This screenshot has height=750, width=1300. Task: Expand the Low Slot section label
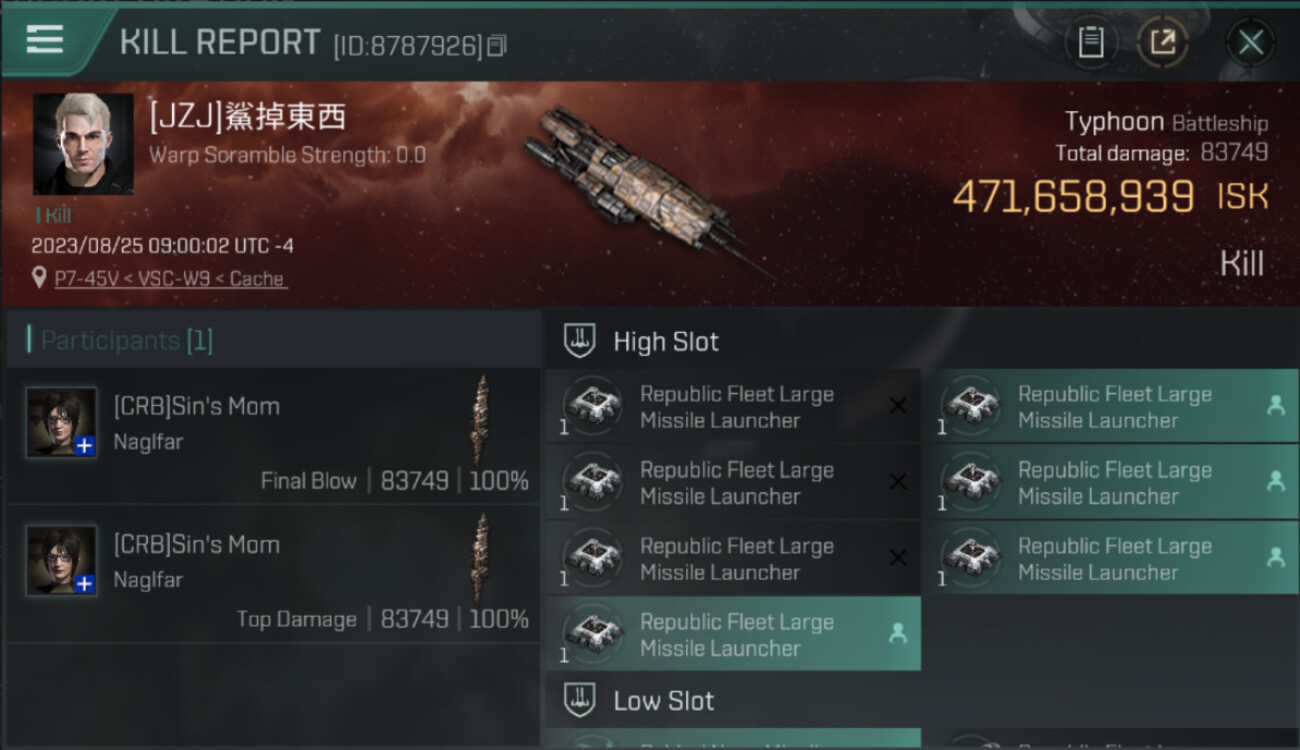coord(664,701)
